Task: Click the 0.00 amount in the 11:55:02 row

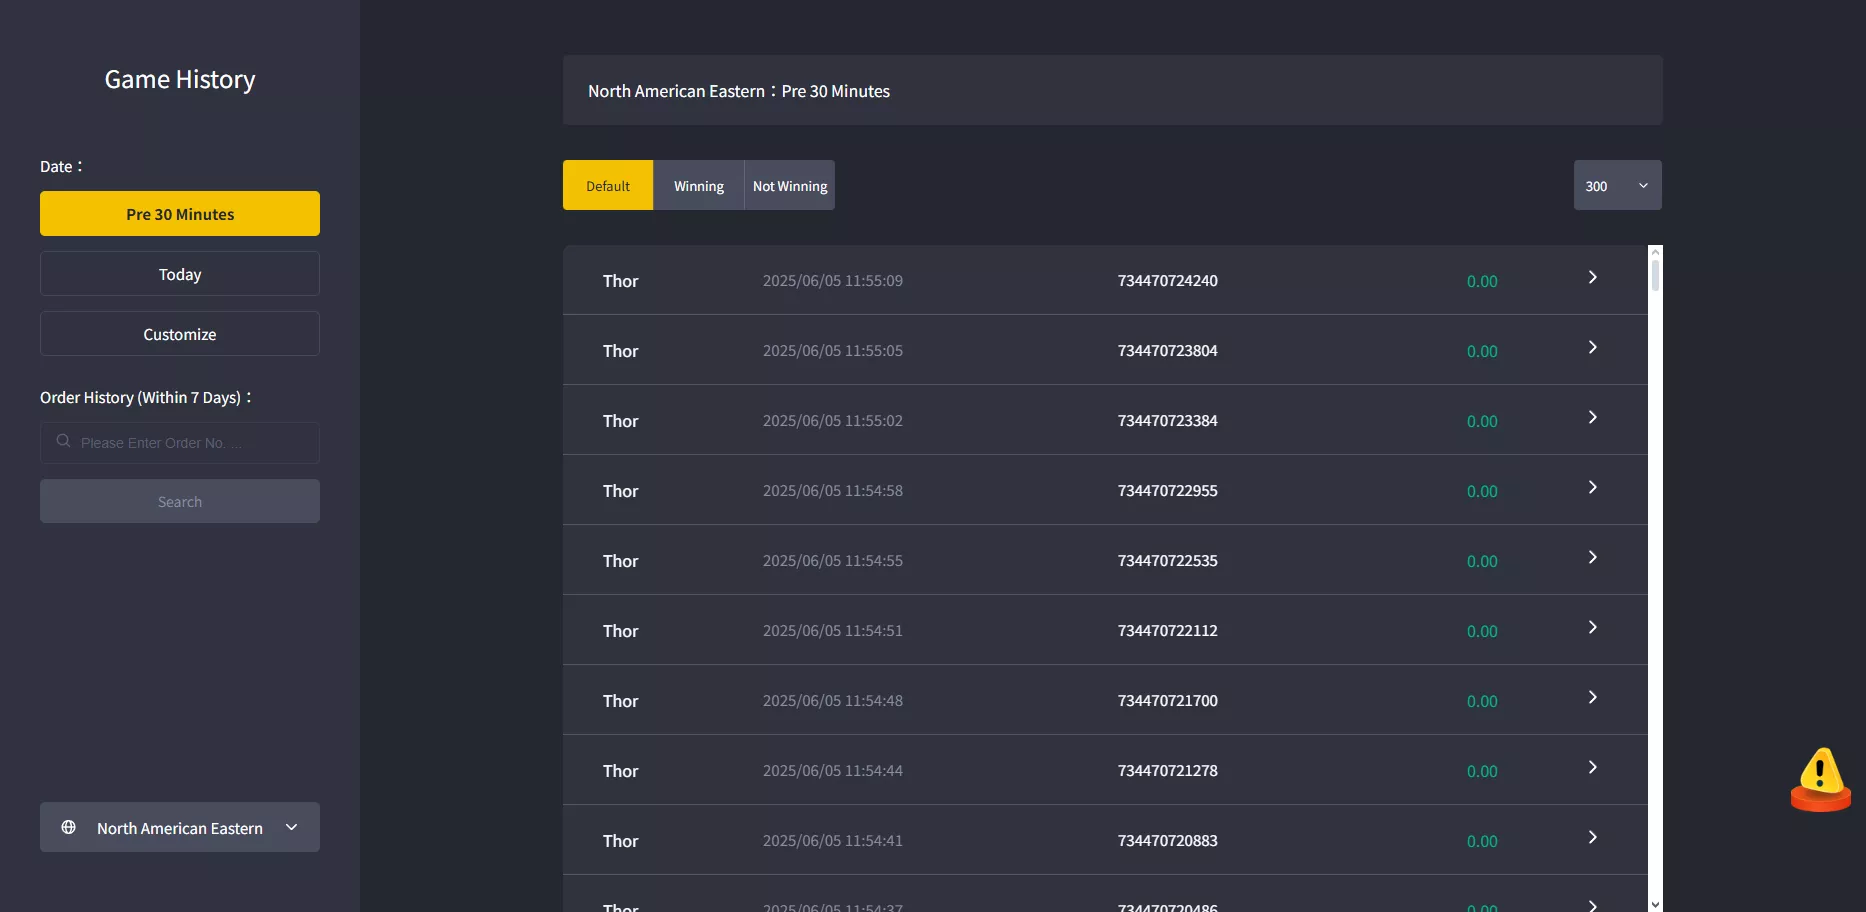Action: (x=1482, y=422)
